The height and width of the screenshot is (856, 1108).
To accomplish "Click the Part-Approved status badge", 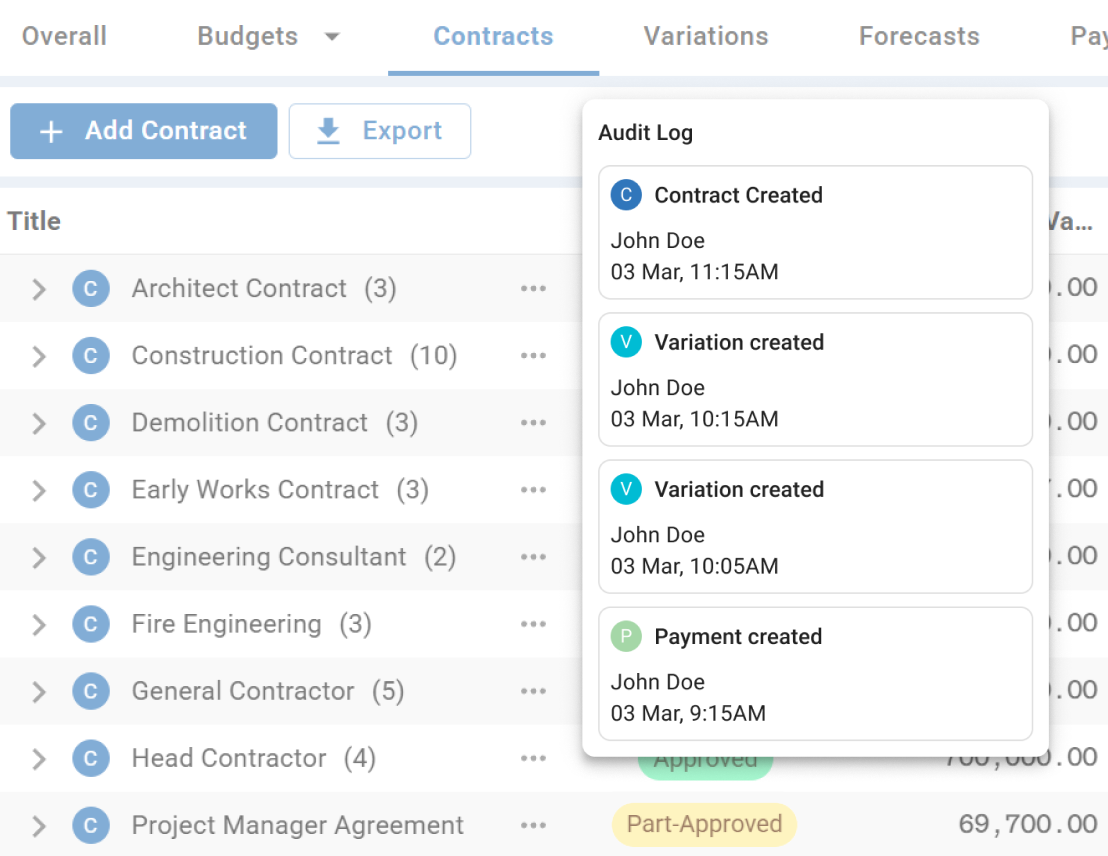I will [x=705, y=823].
